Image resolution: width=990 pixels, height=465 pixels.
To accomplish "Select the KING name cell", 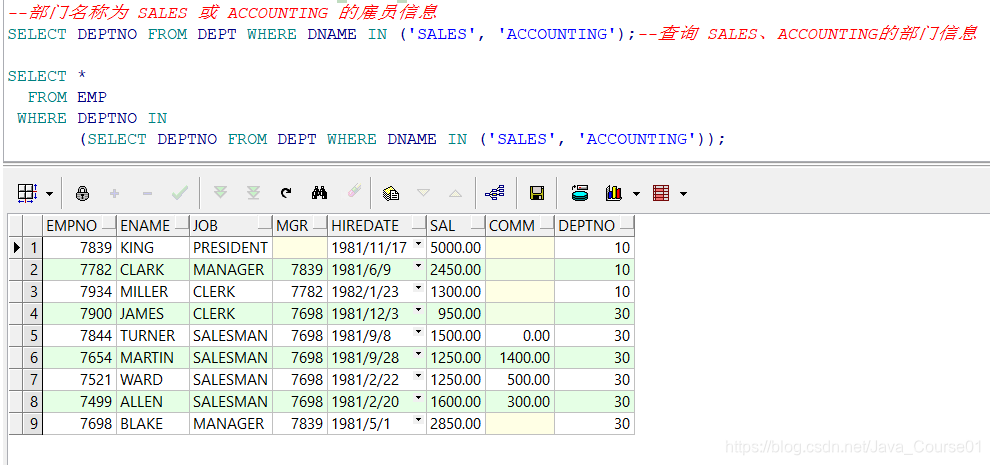I will (153, 248).
